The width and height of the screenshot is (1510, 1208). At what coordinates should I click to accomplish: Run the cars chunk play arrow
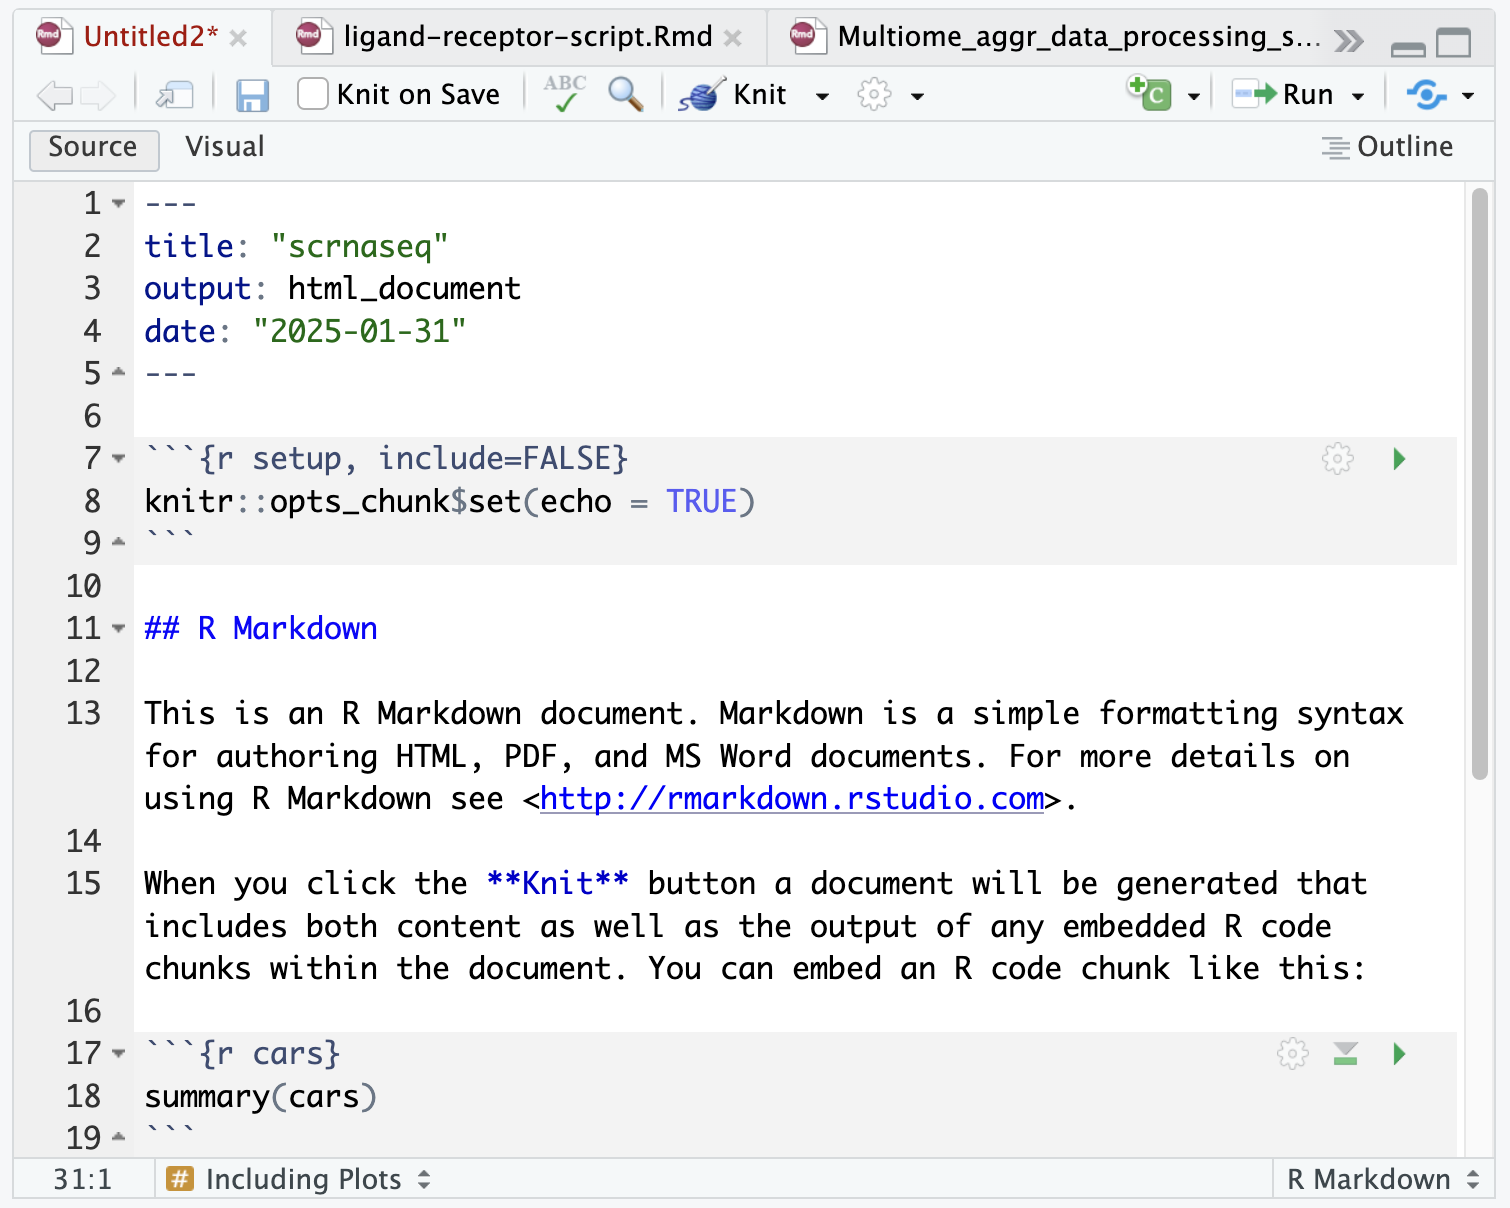1399,1053
